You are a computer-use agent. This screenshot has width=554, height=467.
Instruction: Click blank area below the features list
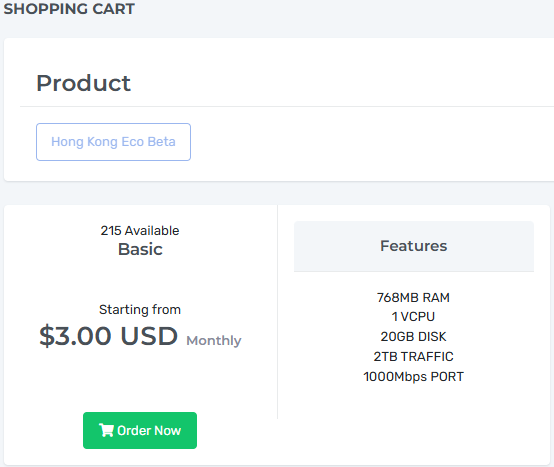413,424
